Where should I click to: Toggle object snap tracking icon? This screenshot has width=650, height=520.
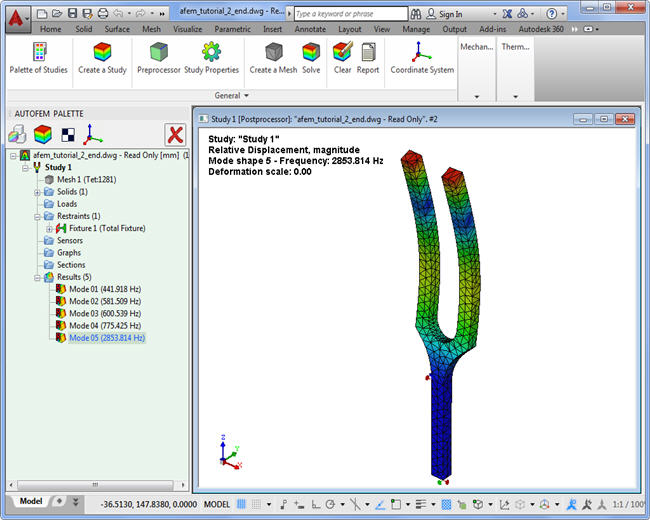(380, 504)
